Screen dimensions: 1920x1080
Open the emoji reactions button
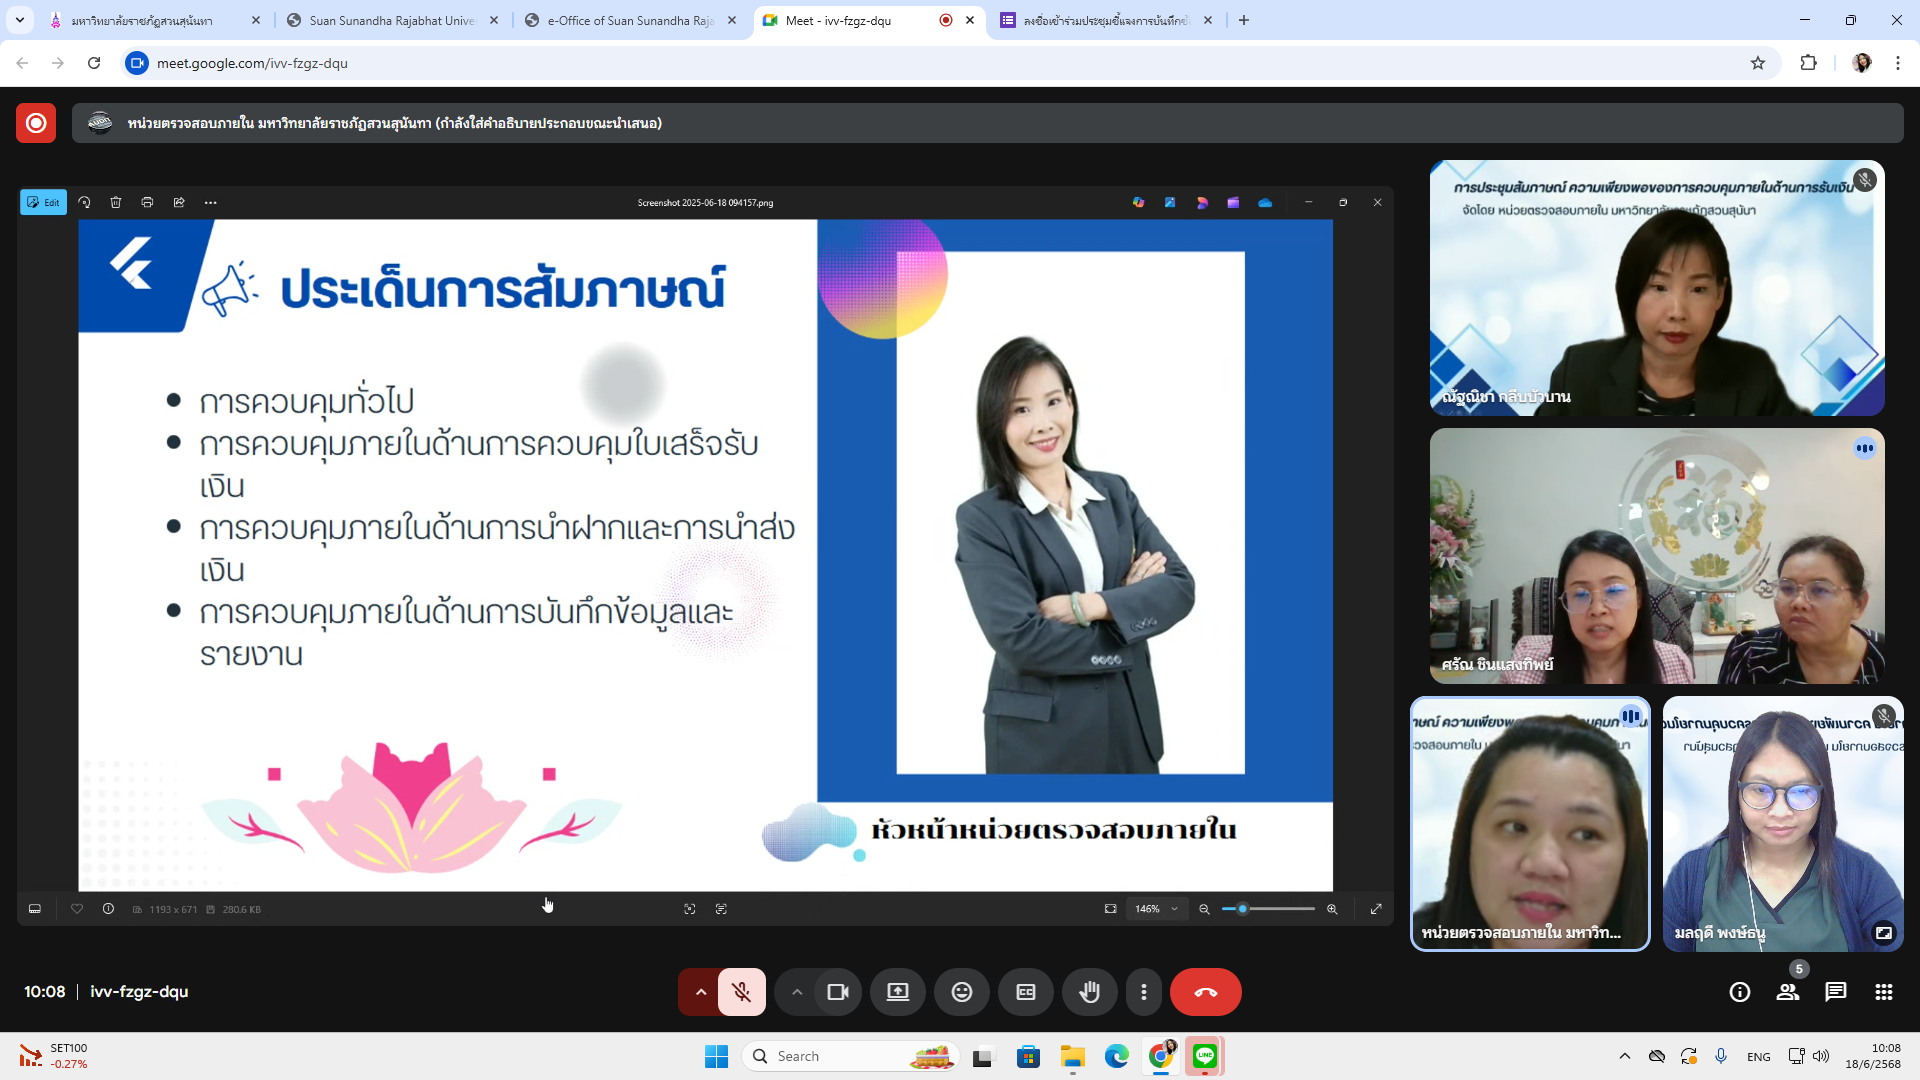(x=961, y=992)
